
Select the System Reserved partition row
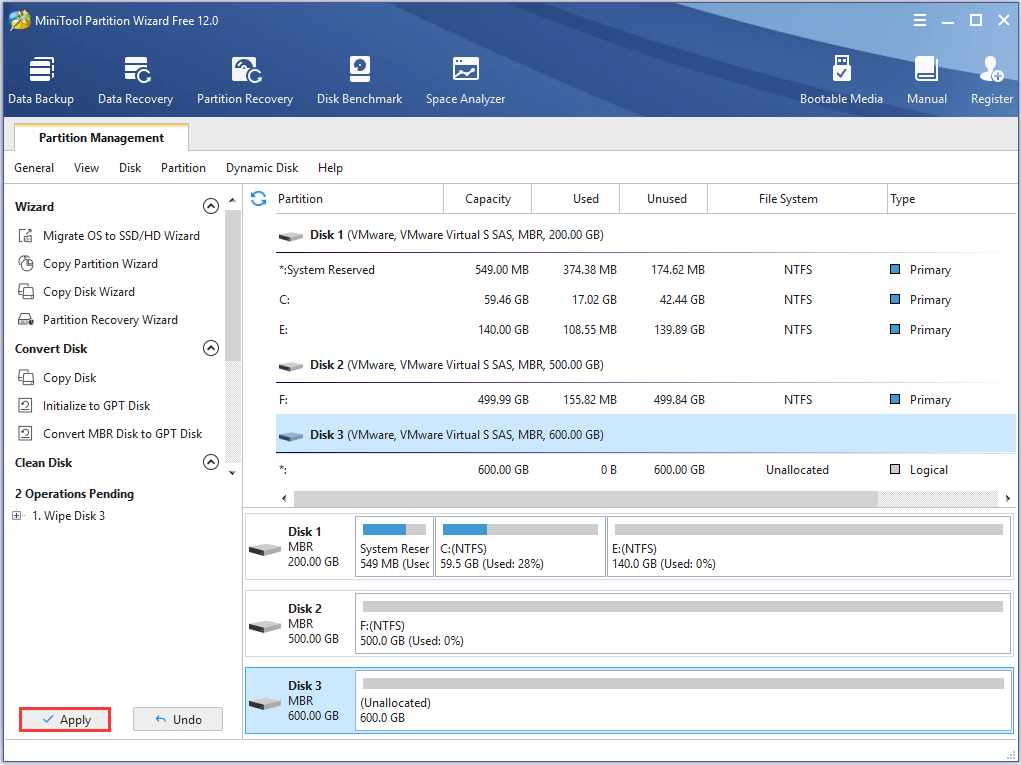645,270
